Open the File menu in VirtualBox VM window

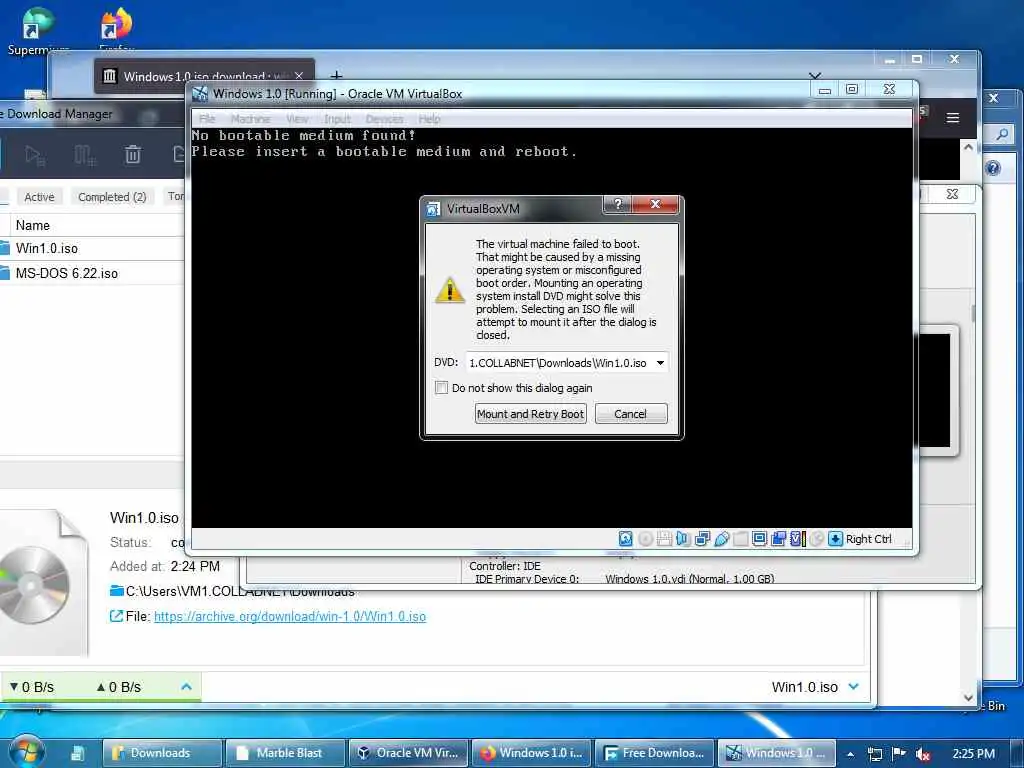coord(207,119)
